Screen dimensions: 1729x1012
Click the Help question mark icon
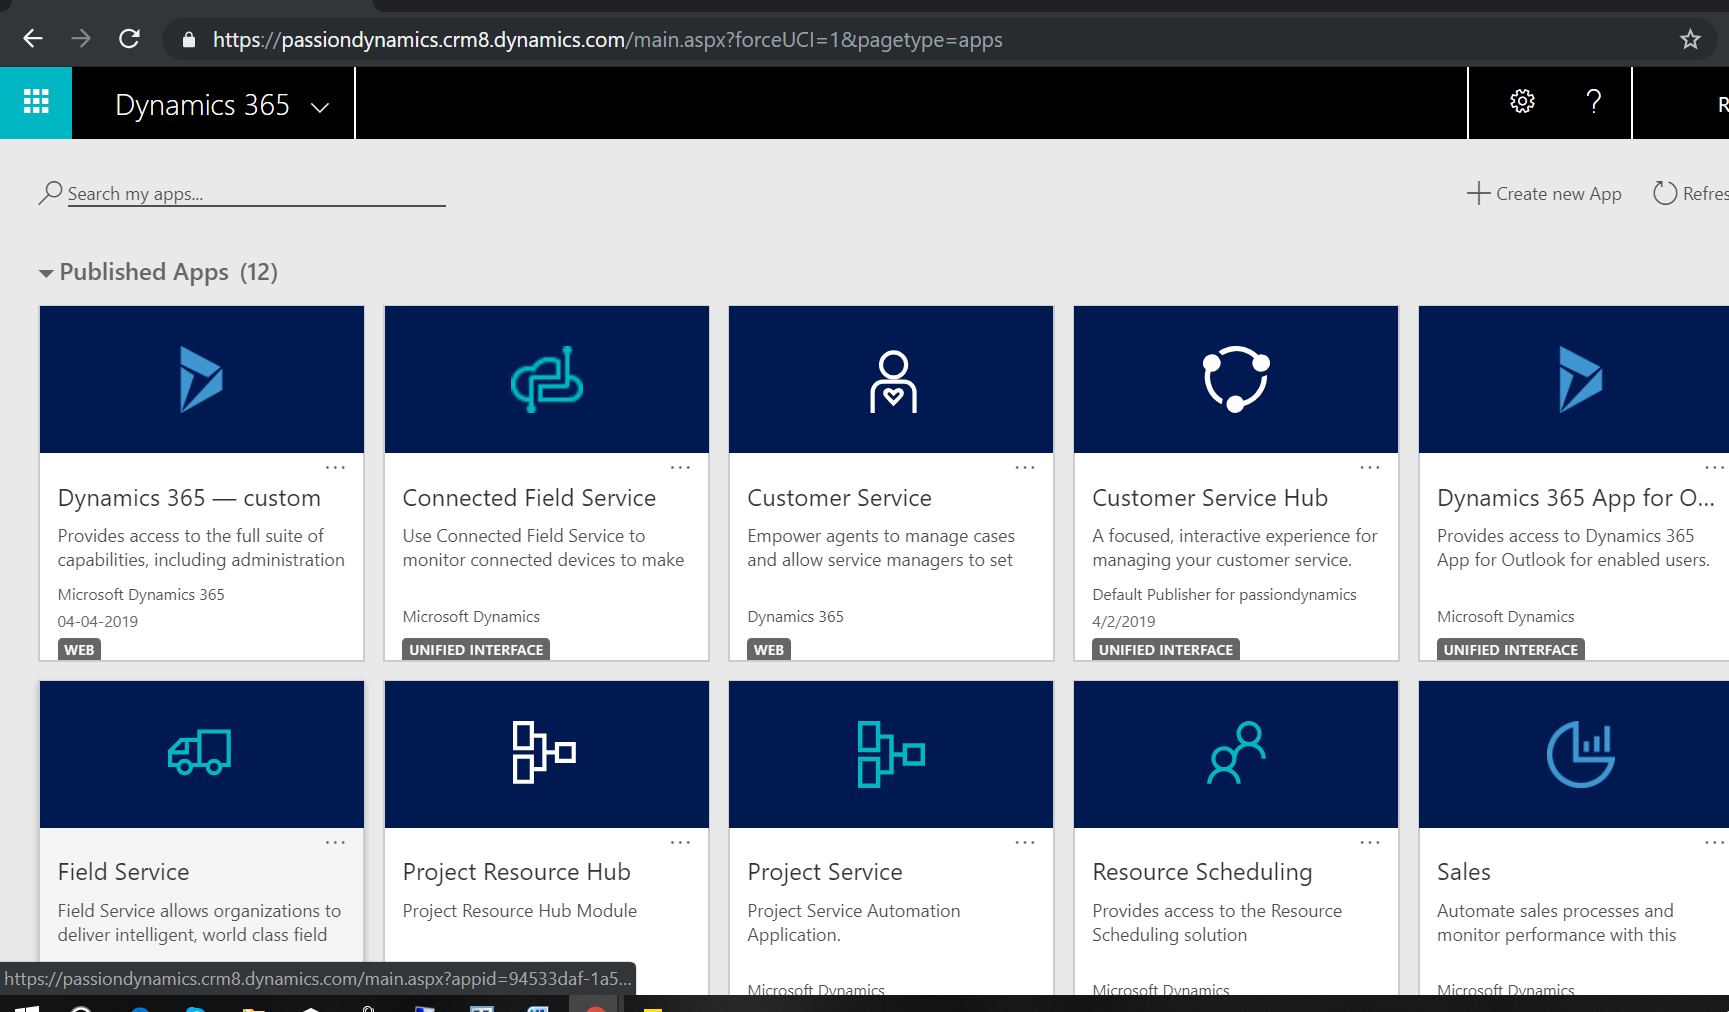point(1594,102)
